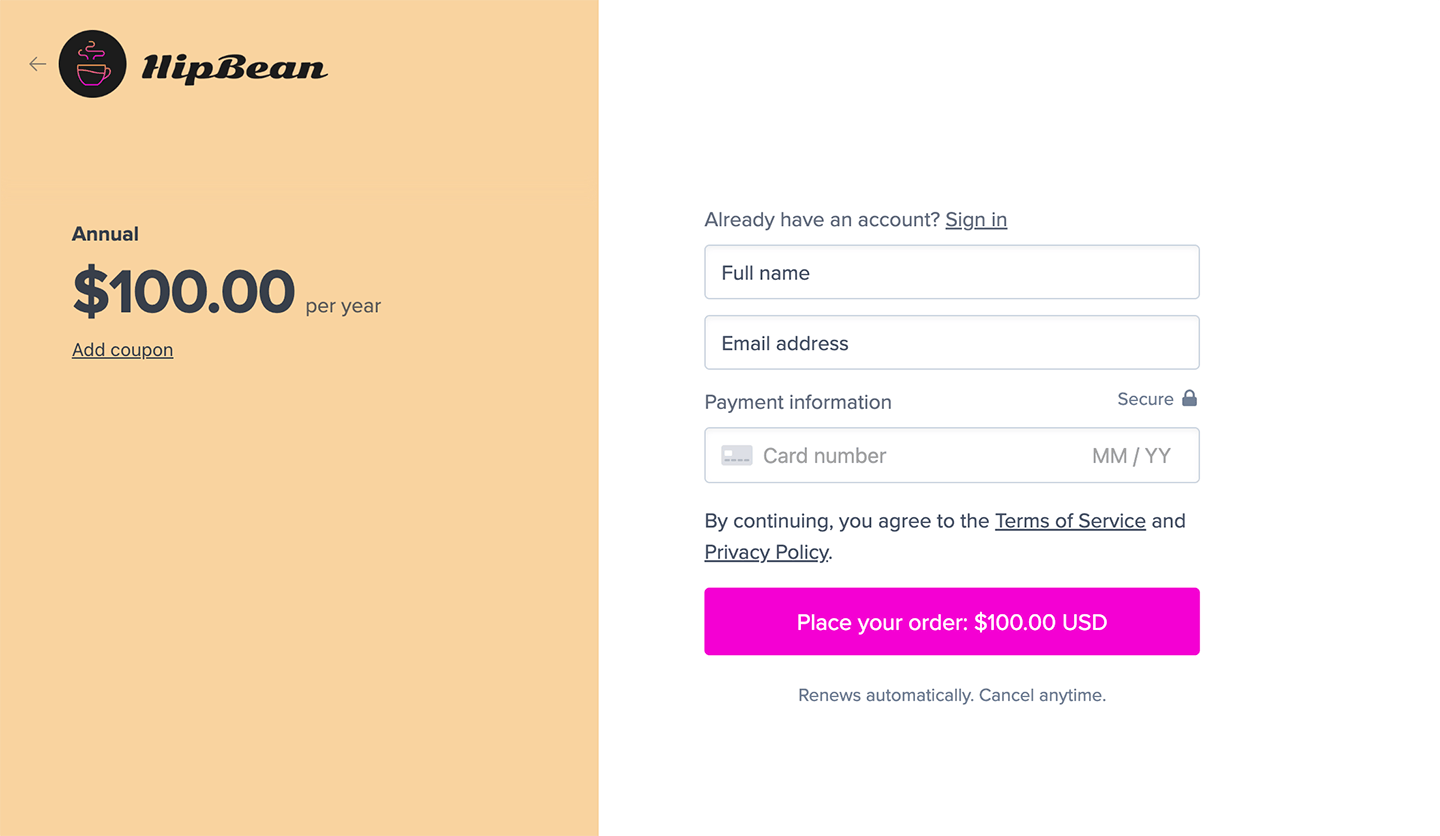Click the credit card icon
The image size is (1440, 836).
point(737,456)
